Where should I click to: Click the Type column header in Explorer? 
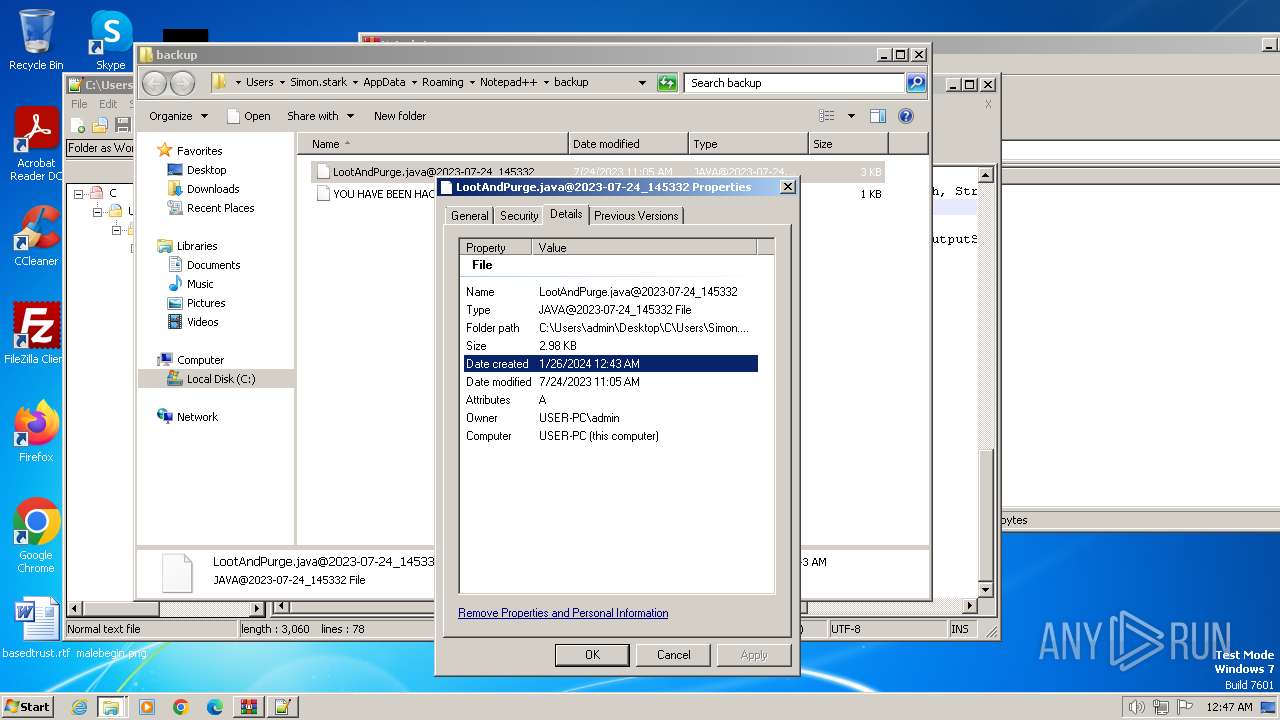(748, 144)
